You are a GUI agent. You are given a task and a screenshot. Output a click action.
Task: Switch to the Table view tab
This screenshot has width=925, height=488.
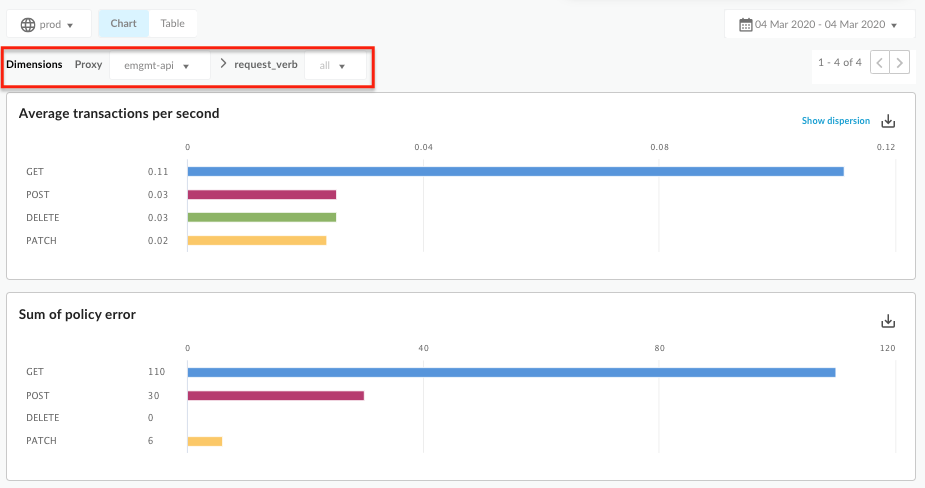click(x=173, y=23)
